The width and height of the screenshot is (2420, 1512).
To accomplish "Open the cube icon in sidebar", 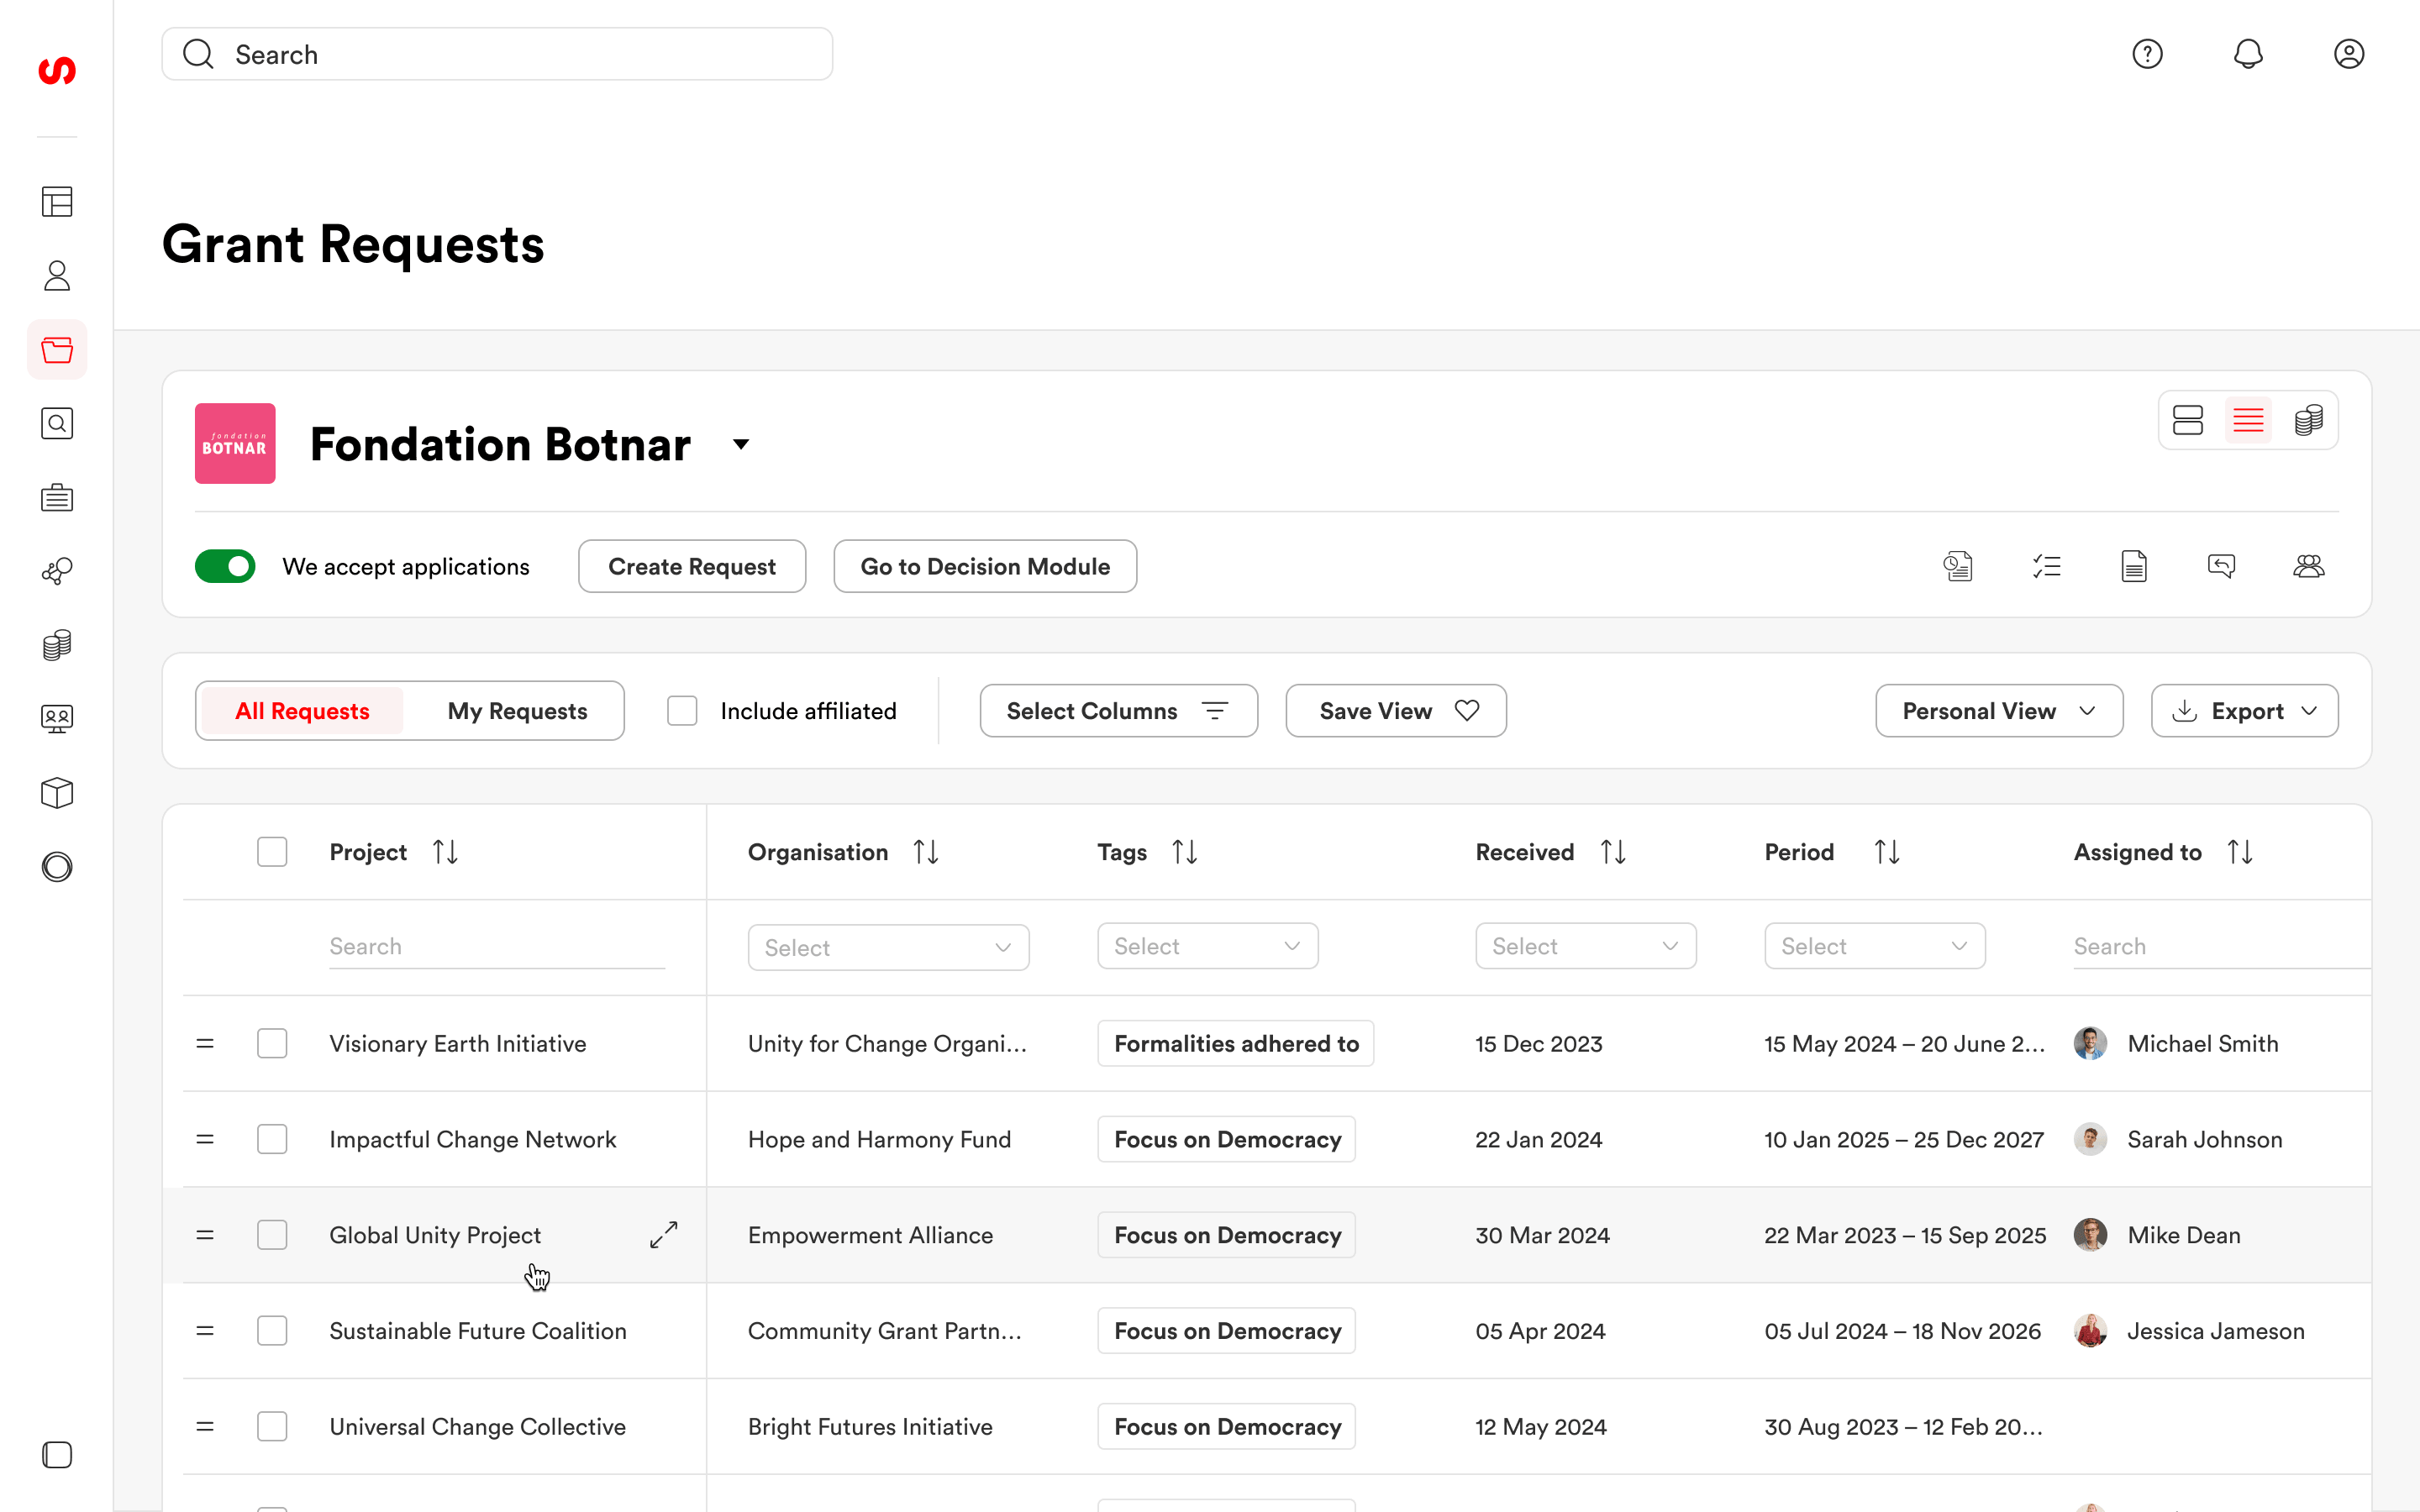I will [x=57, y=793].
